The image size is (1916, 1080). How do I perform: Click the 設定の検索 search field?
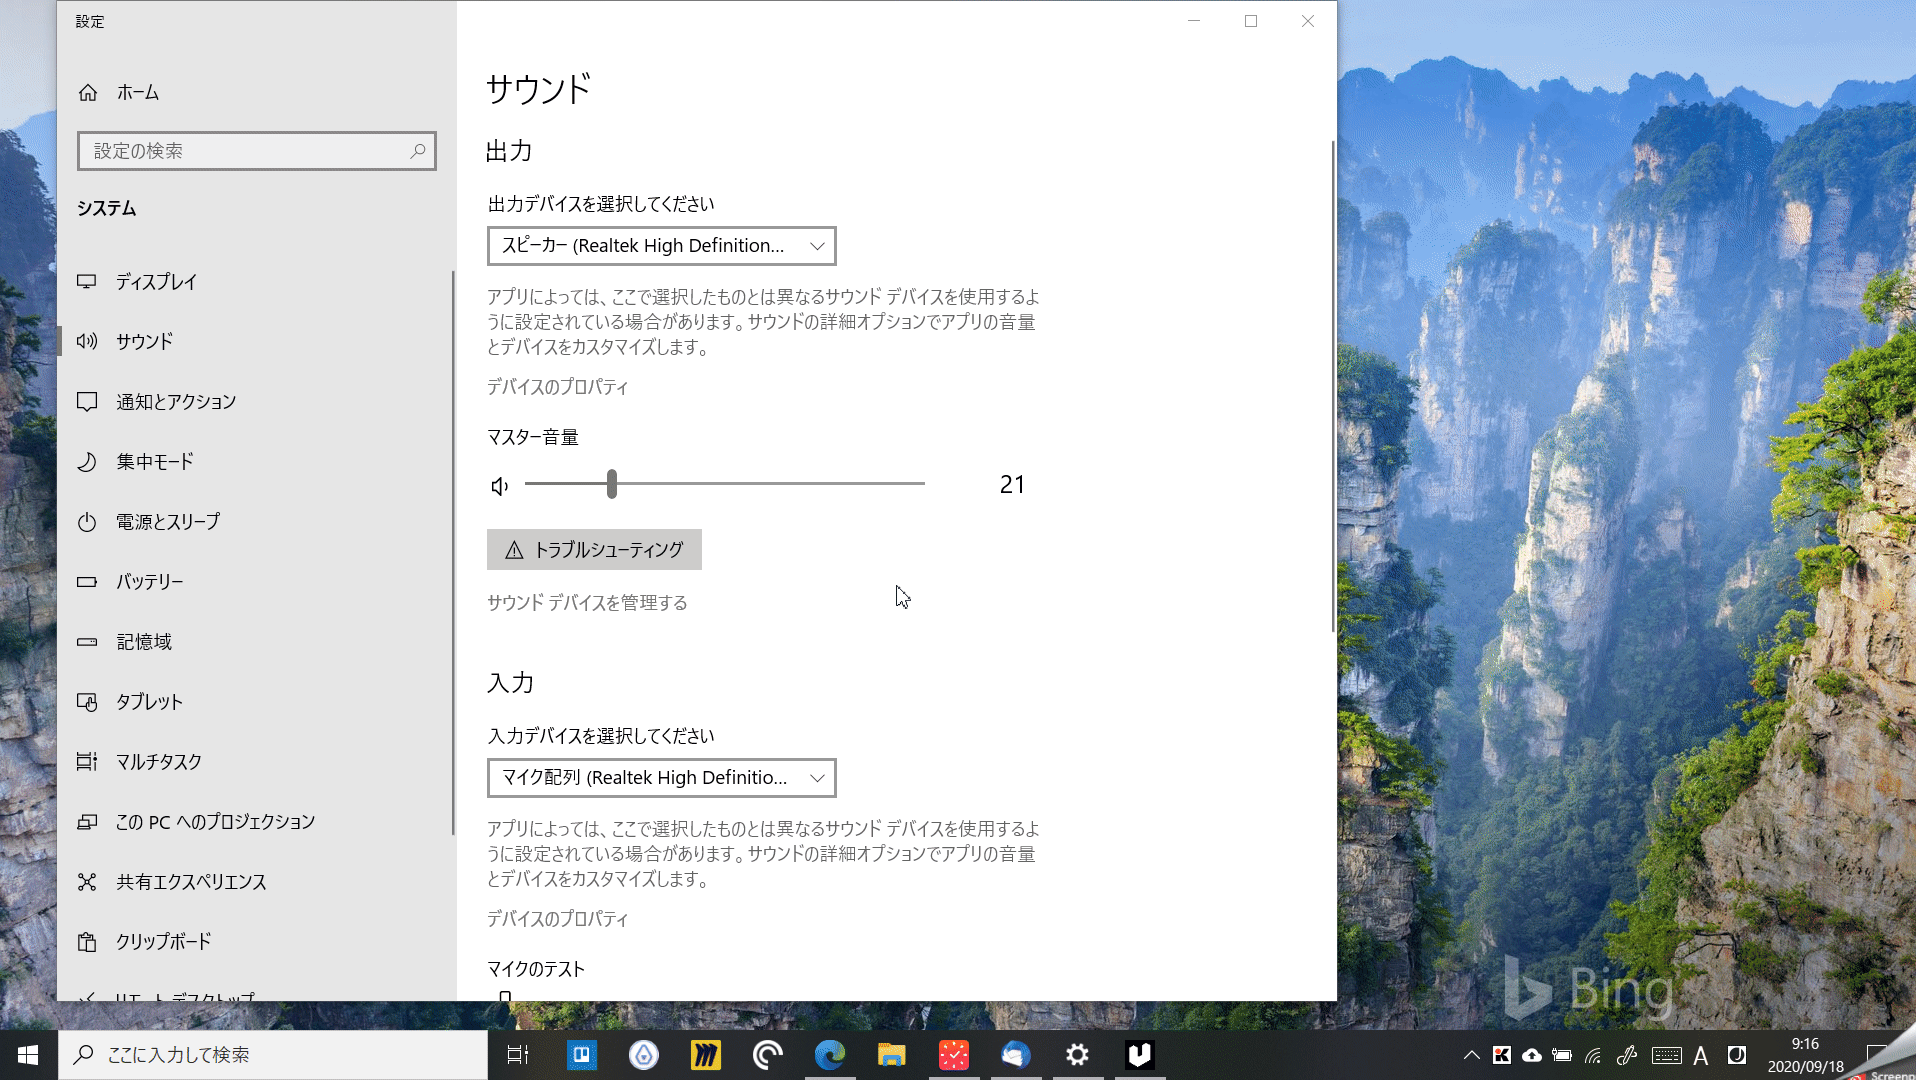point(256,151)
